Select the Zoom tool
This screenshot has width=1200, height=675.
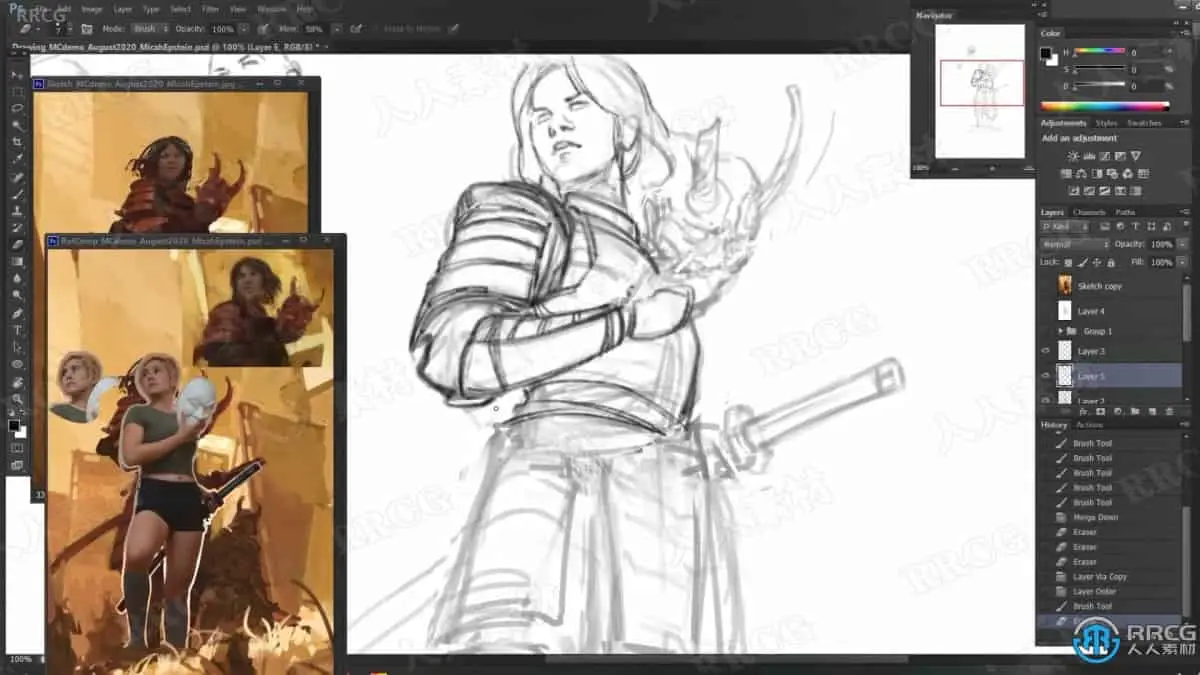point(18,399)
